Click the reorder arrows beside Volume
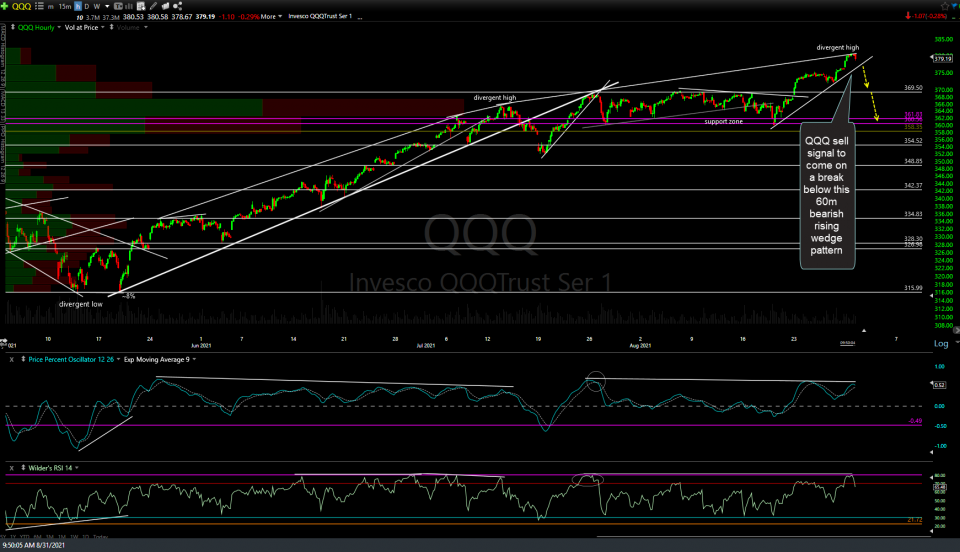Viewport: 960px width, 552px height. pyautogui.click(x=111, y=28)
